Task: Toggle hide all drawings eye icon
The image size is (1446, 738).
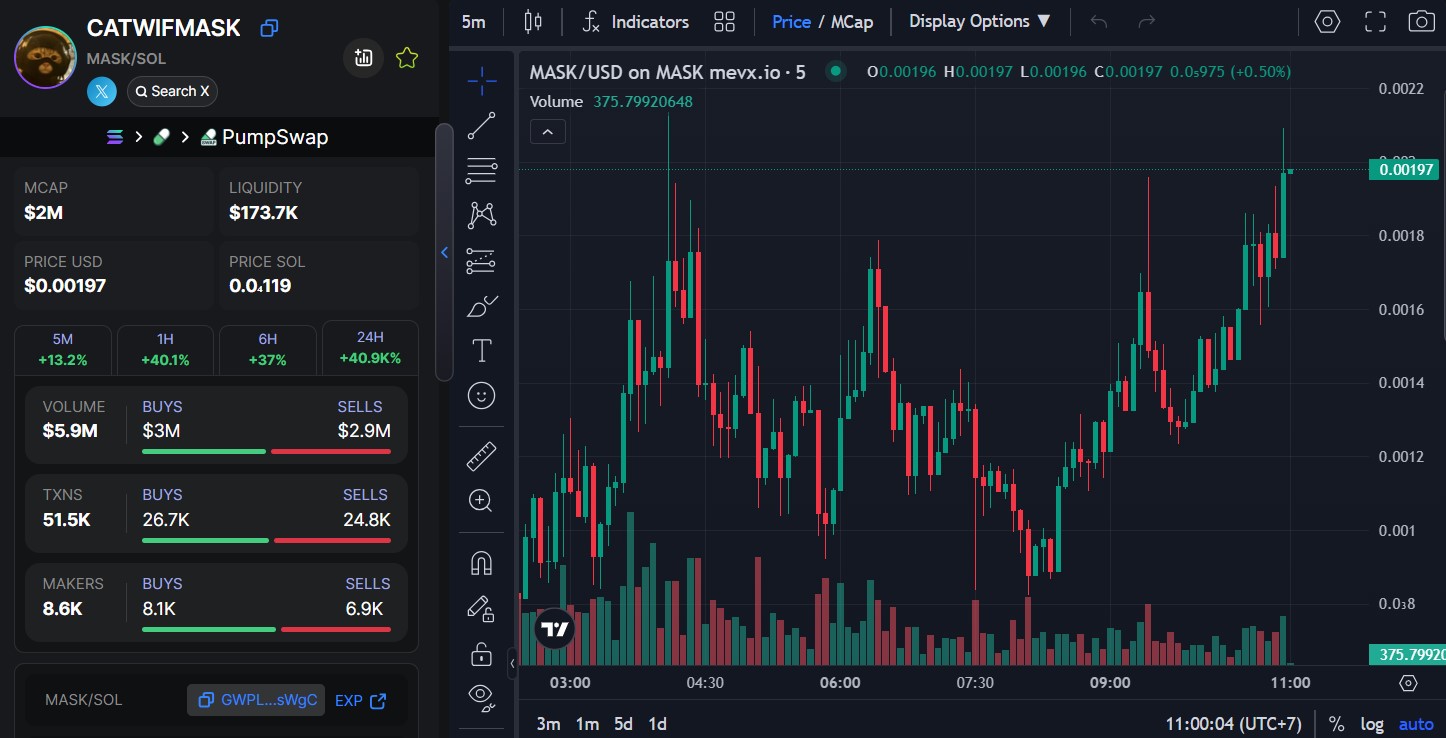Action: point(481,697)
